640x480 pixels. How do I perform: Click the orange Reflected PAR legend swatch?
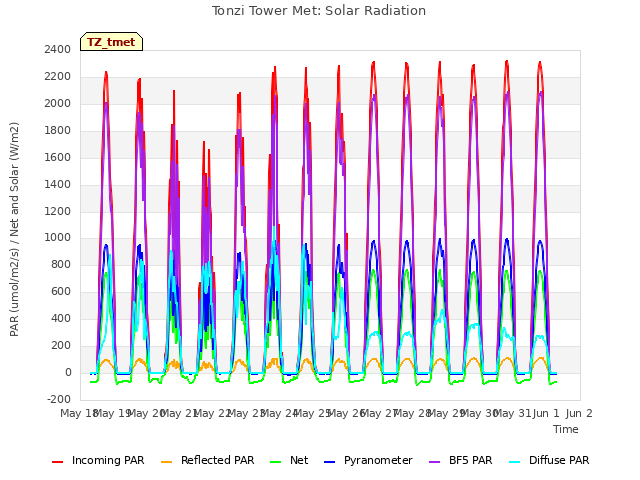click(x=167, y=462)
